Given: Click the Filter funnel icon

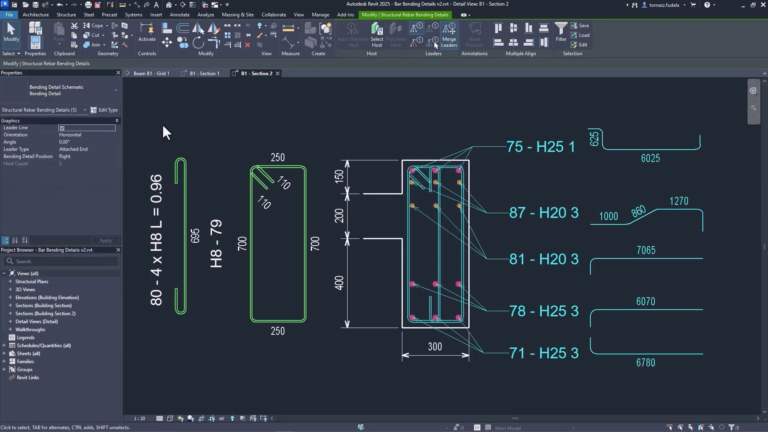Looking at the screenshot, I should (561, 32).
